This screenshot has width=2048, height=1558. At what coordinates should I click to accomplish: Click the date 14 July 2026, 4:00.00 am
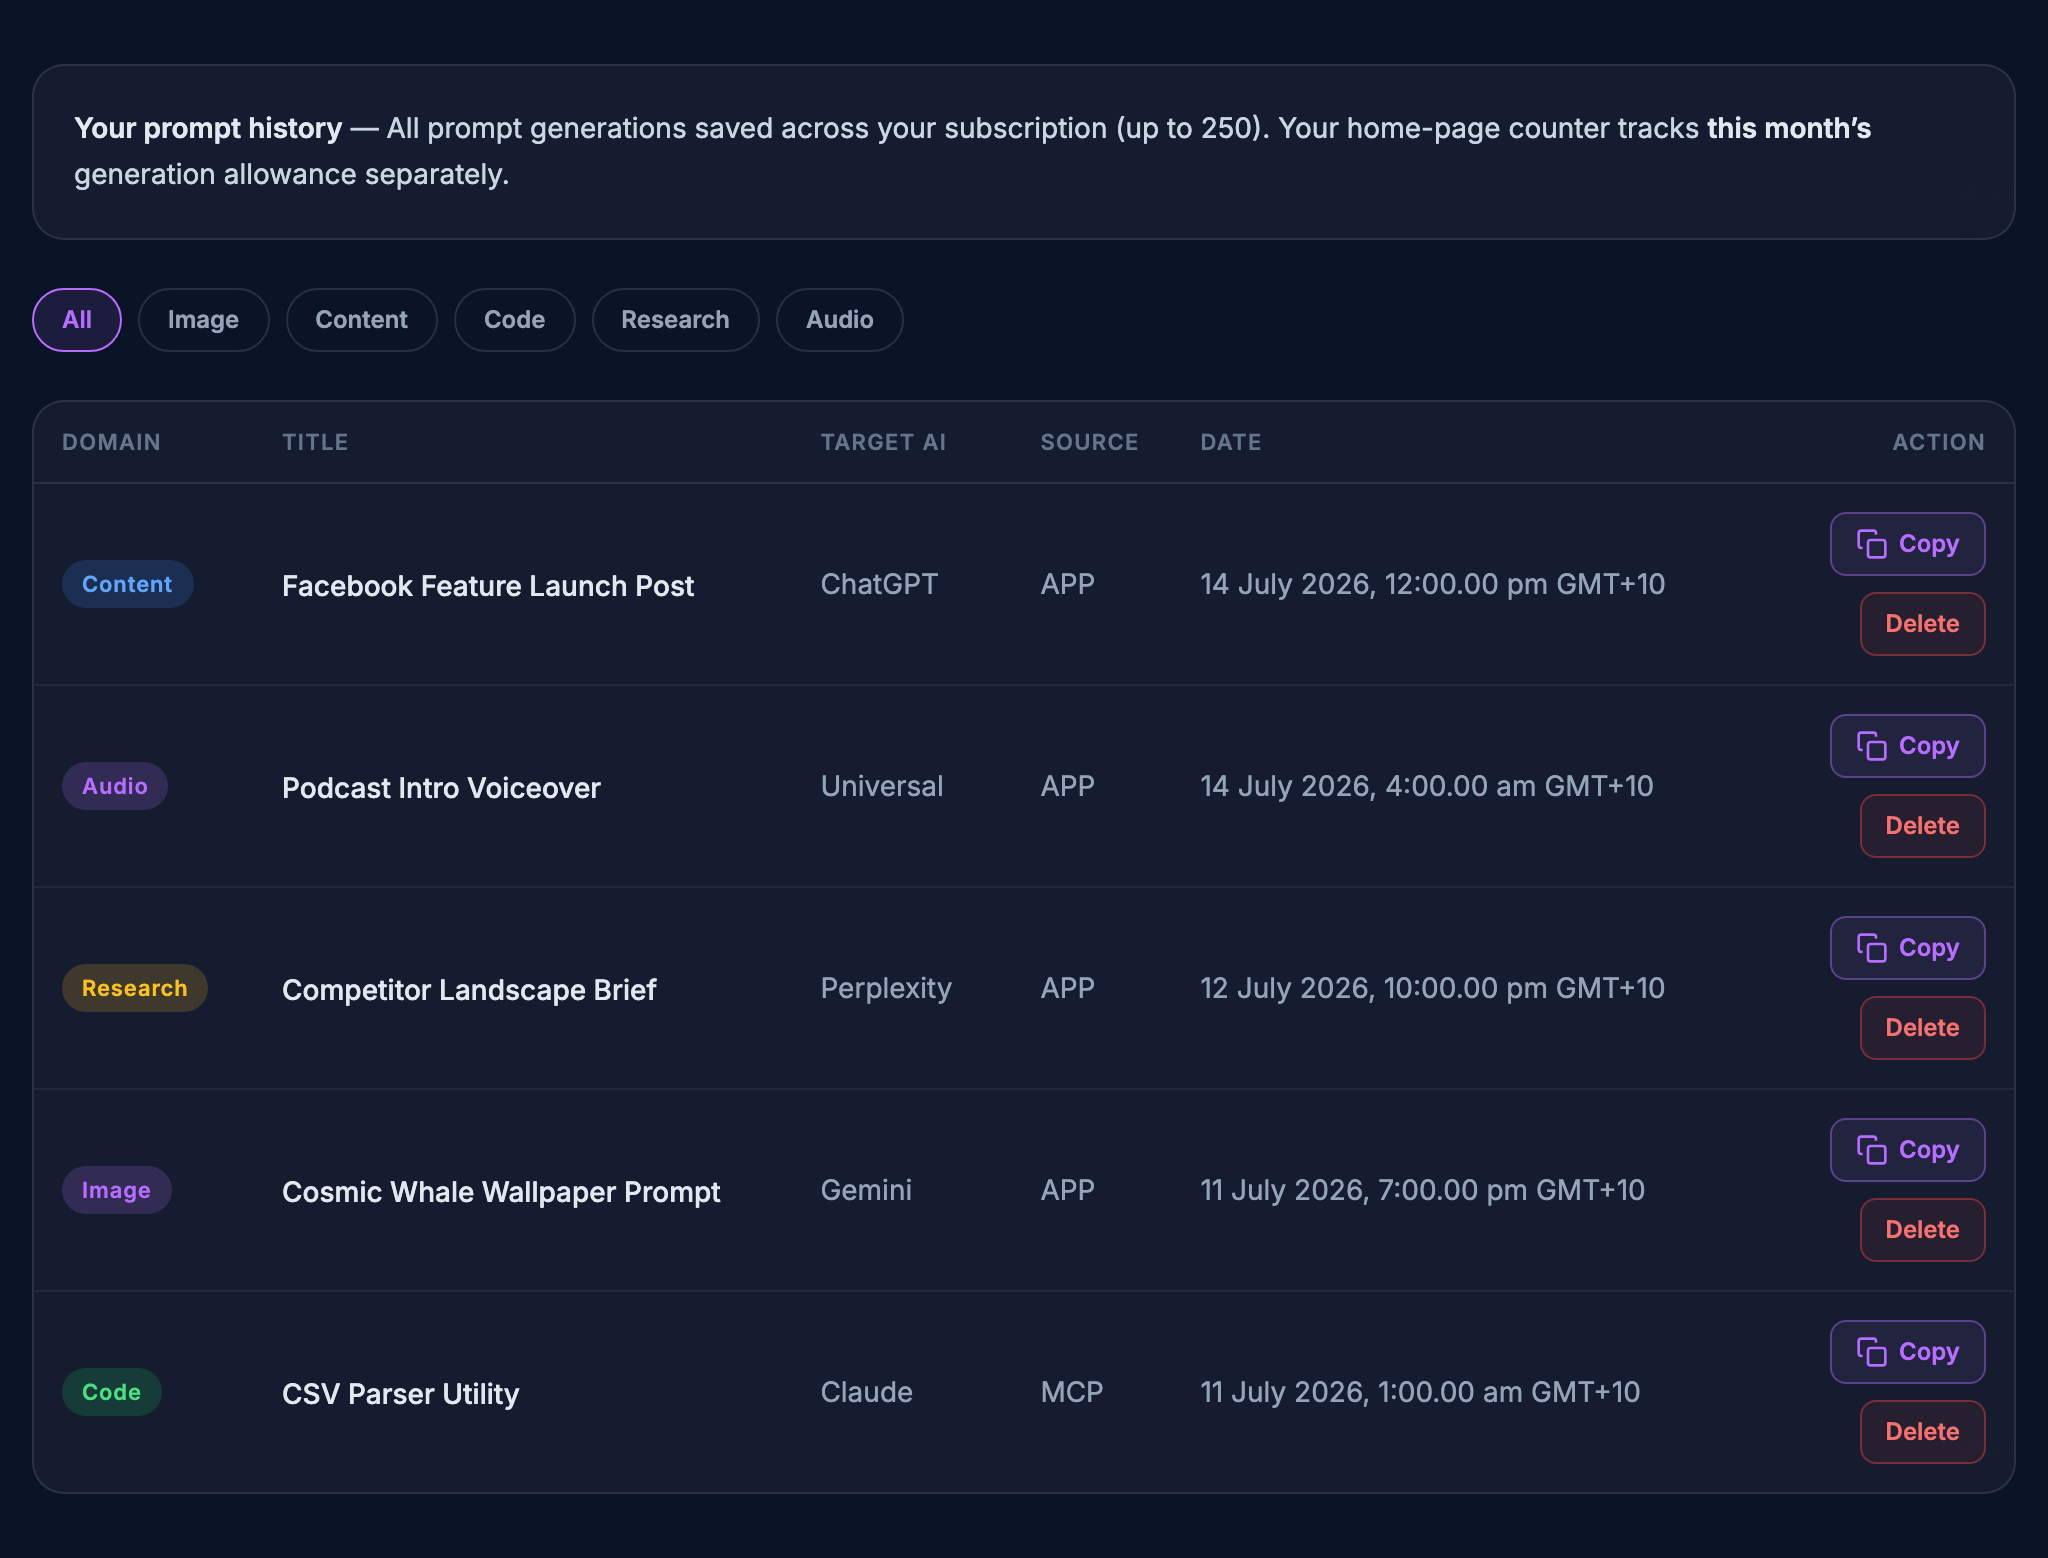click(x=1426, y=786)
